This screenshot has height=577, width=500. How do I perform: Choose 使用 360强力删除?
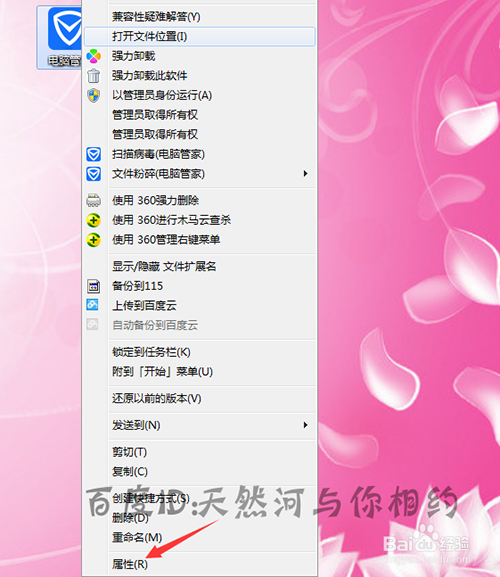(200, 201)
